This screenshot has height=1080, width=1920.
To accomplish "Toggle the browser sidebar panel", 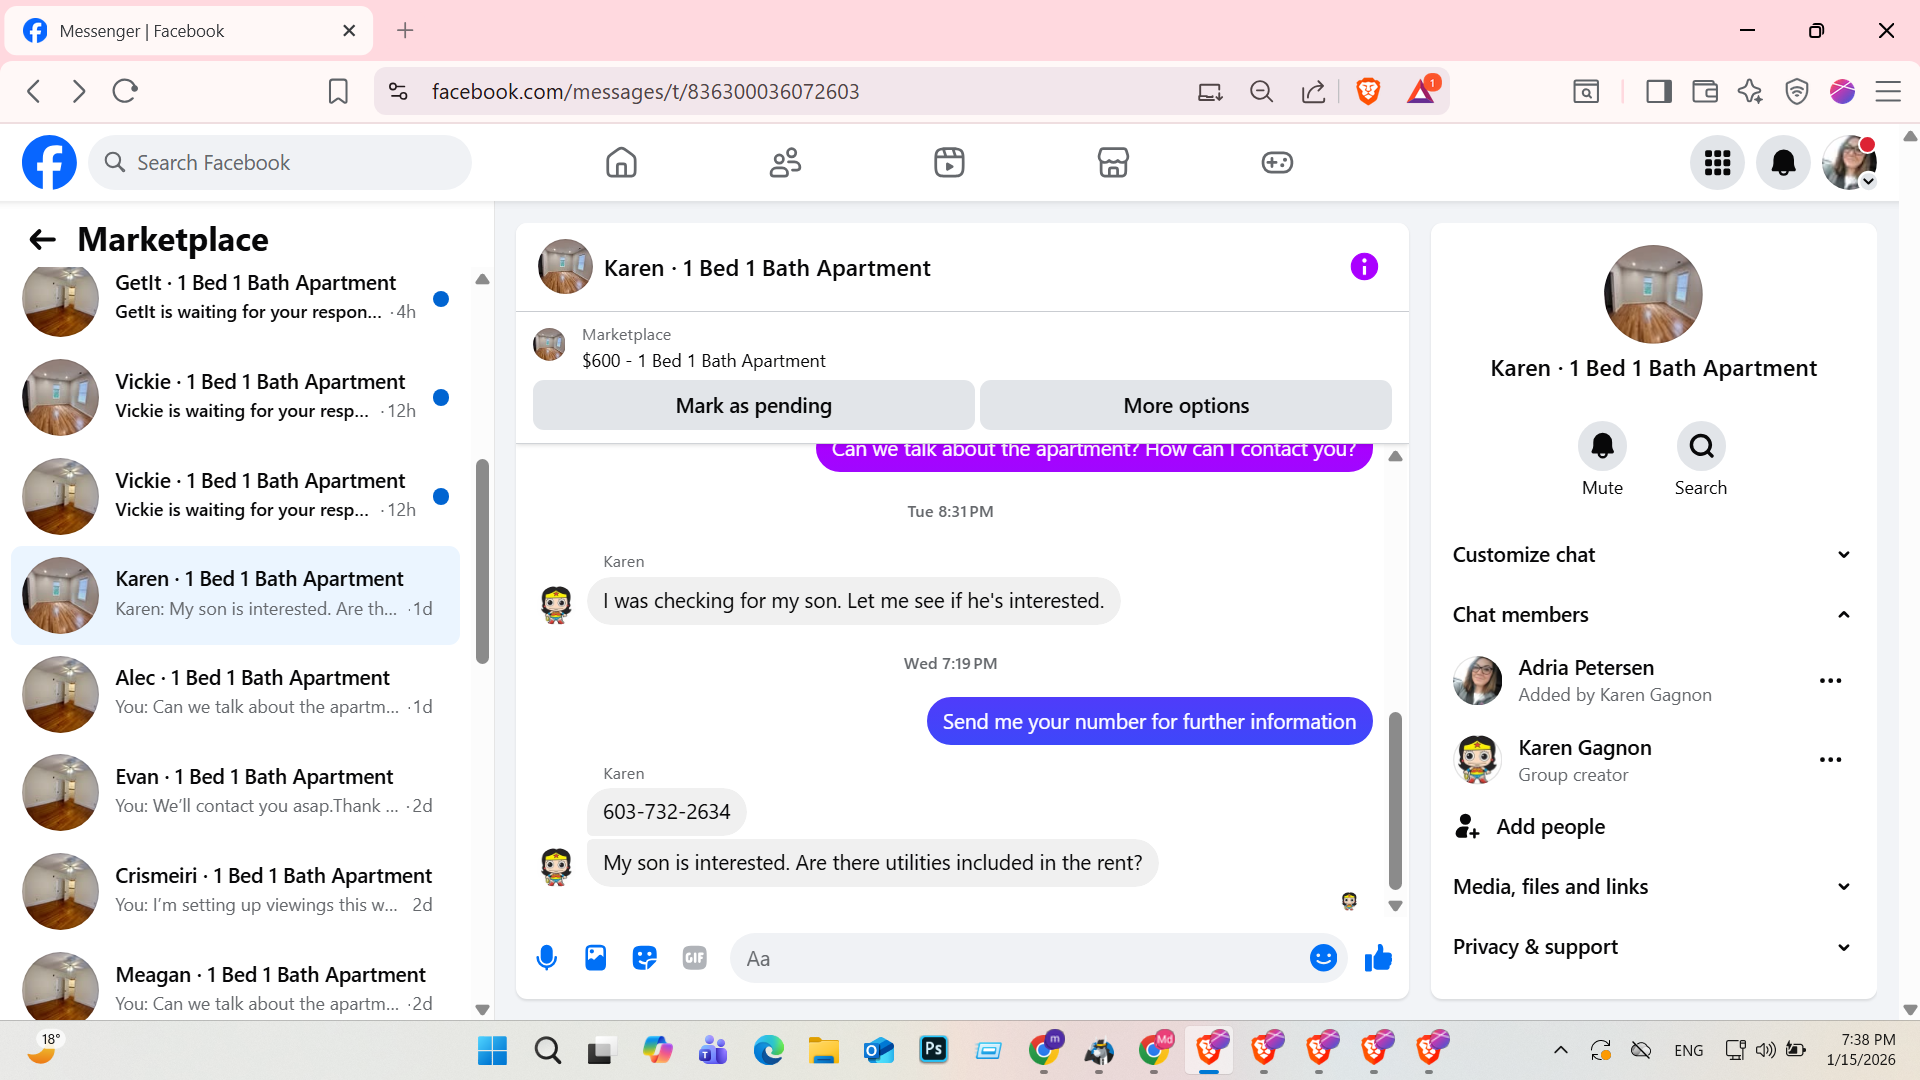I will point(1659,91).
